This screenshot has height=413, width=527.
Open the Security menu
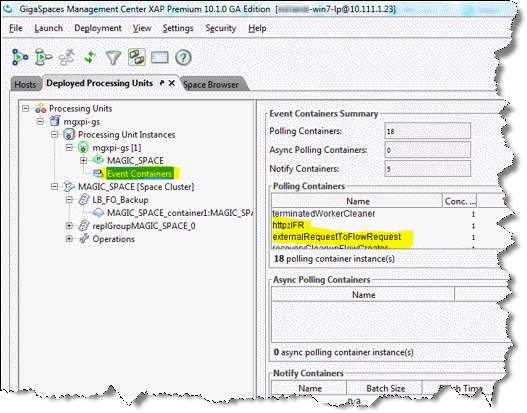click(220, 28)
